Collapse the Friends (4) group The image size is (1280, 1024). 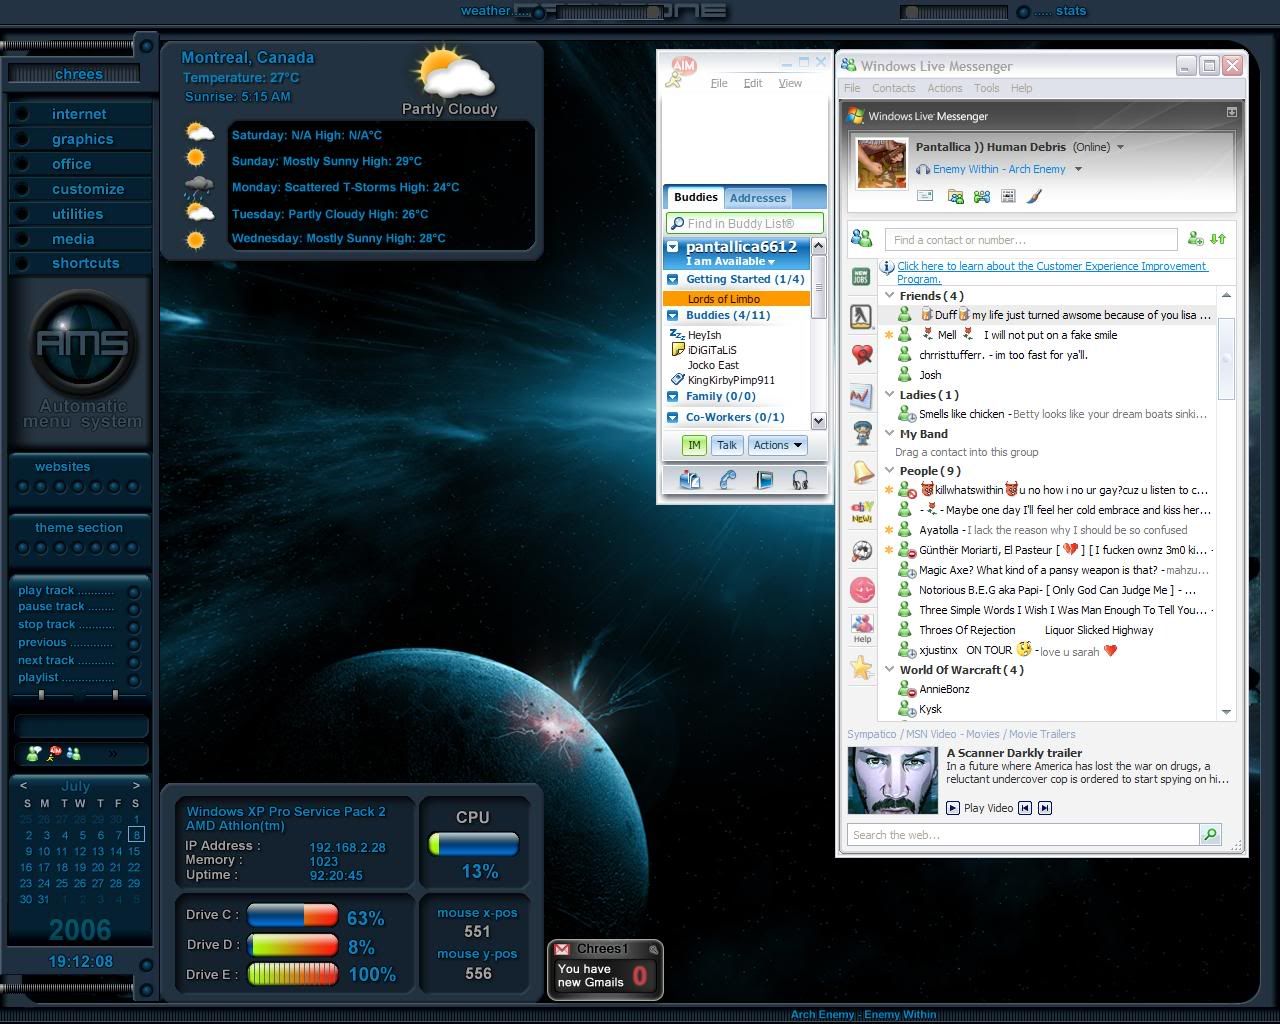click(890, 296)
